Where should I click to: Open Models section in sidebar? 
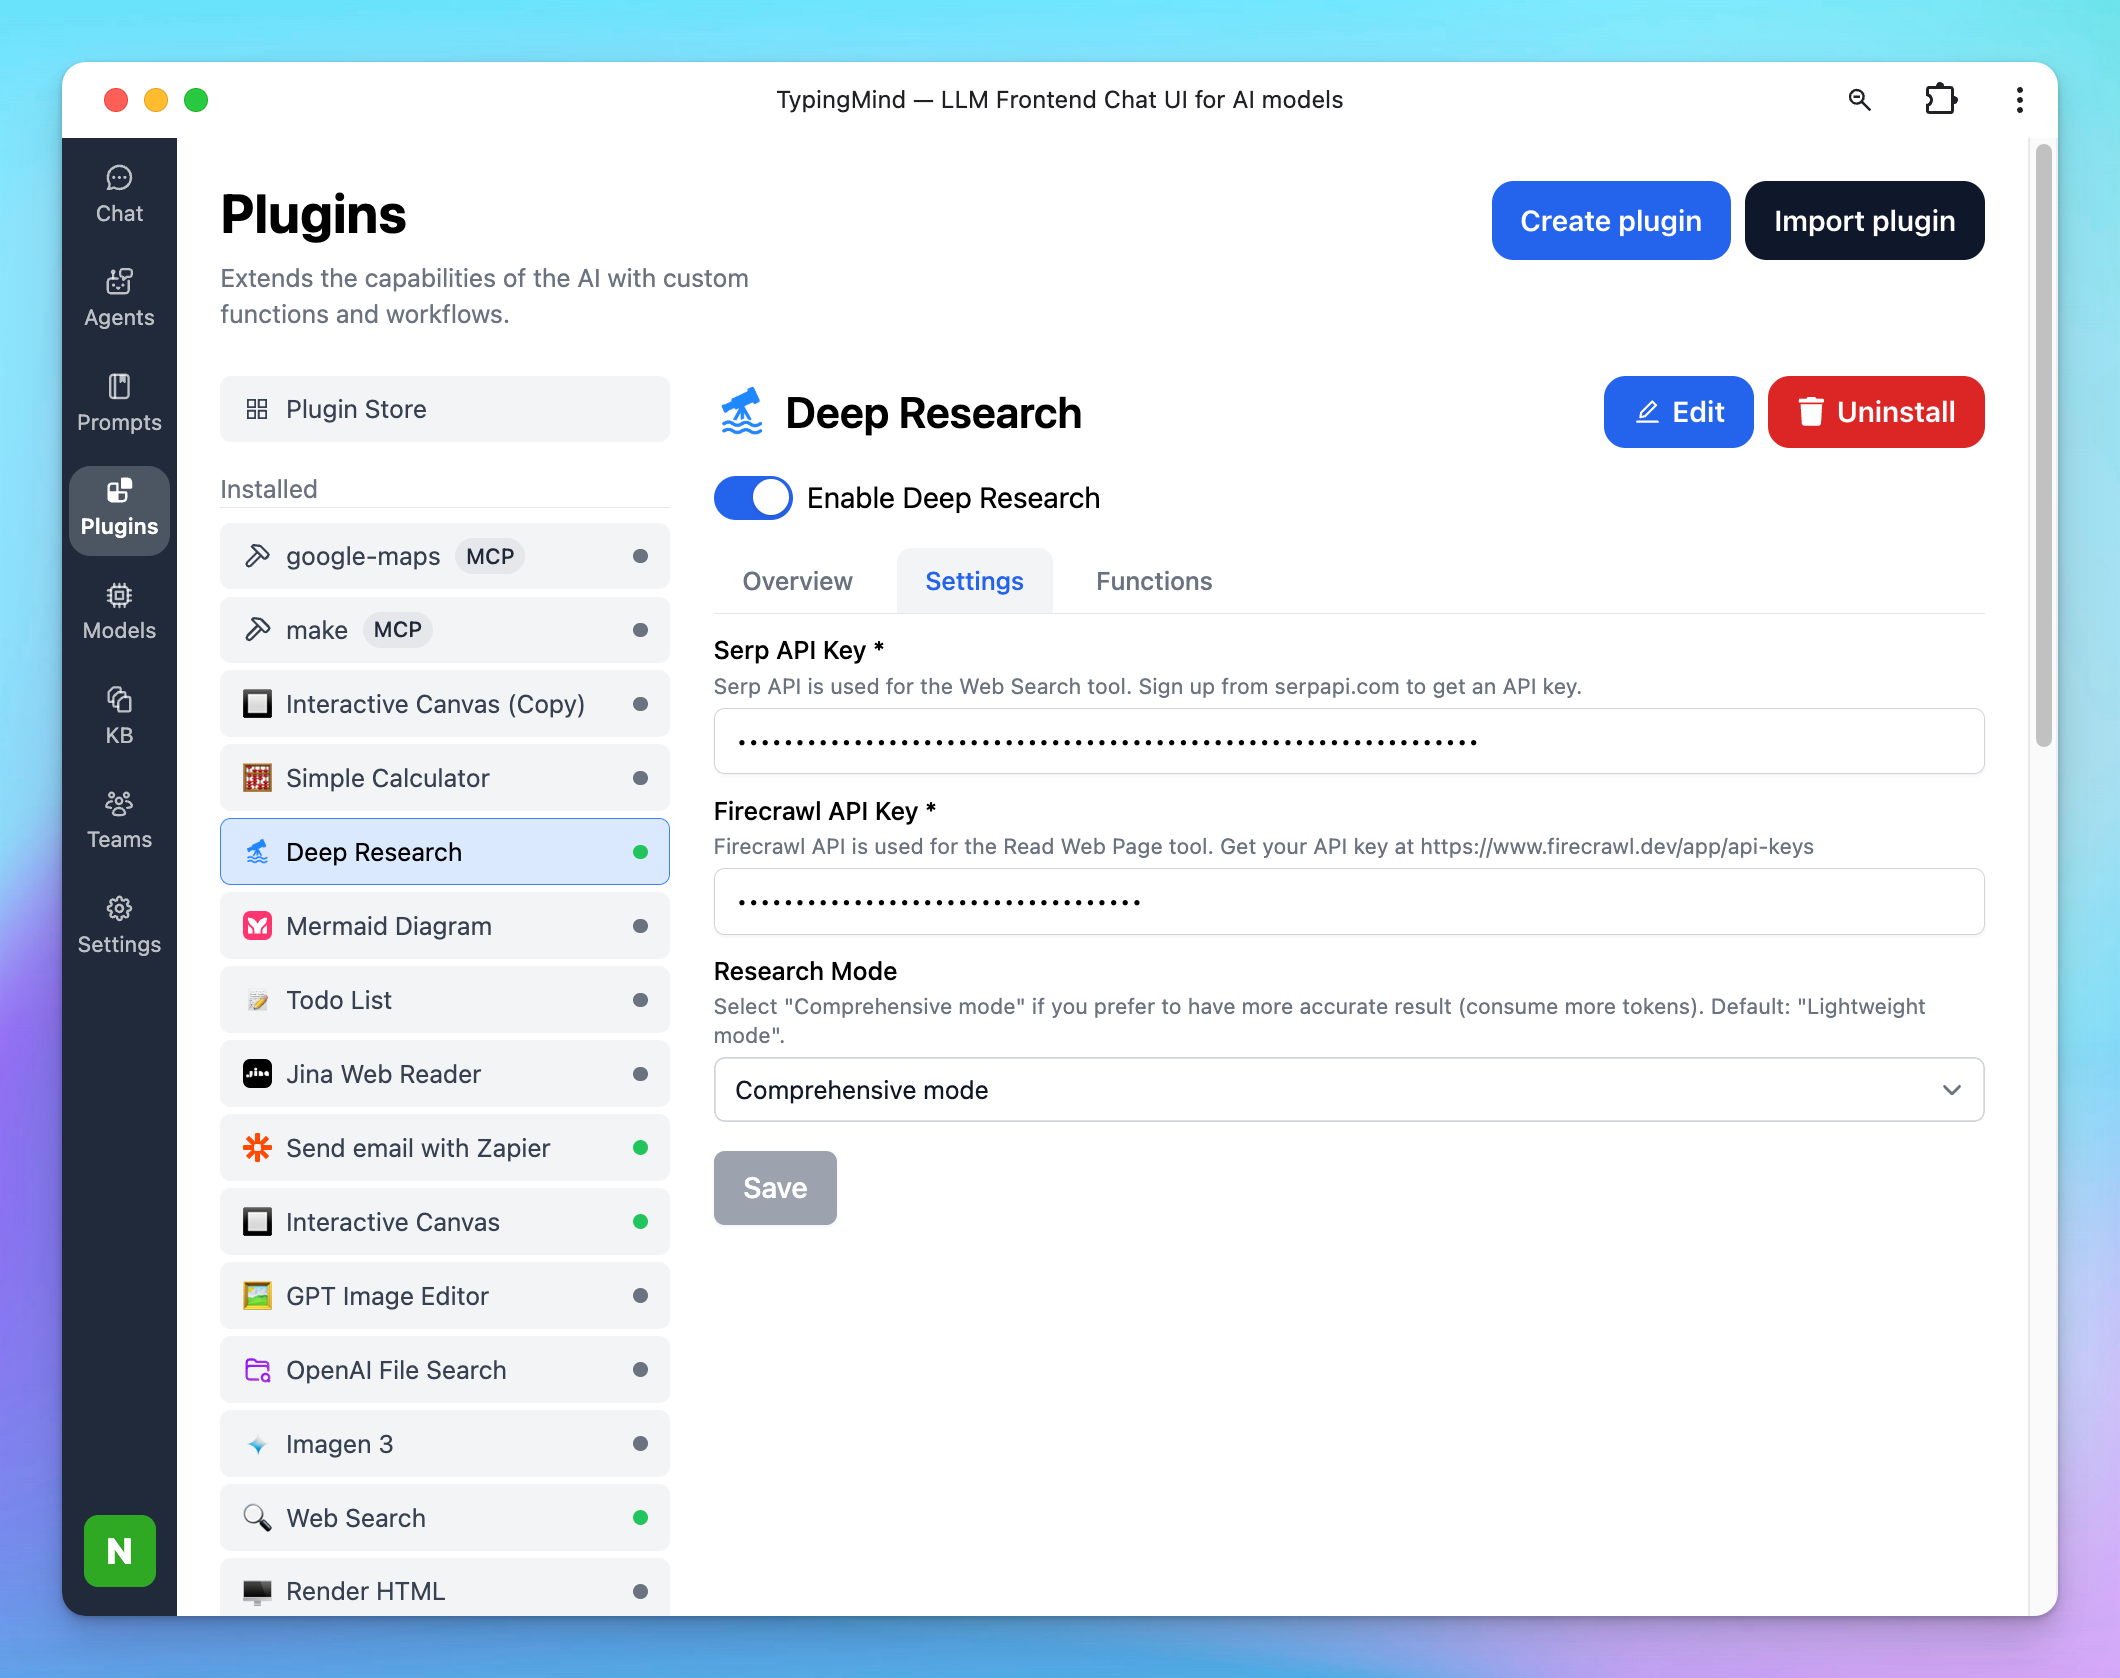119,611
